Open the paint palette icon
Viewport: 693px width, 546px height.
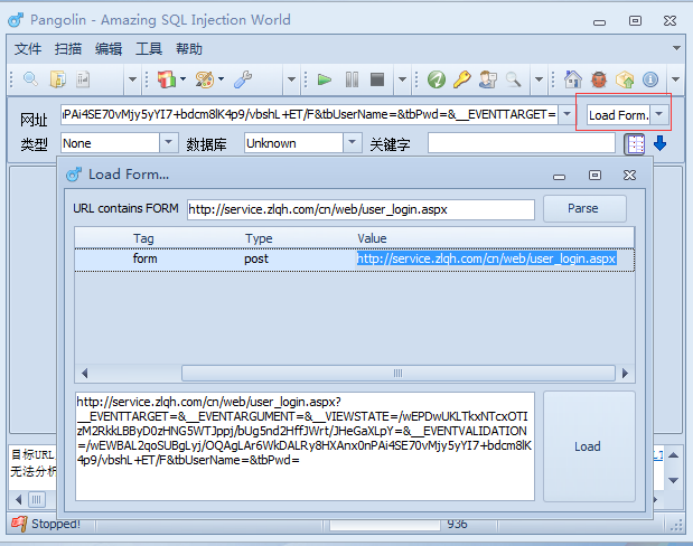click(205, 80)
